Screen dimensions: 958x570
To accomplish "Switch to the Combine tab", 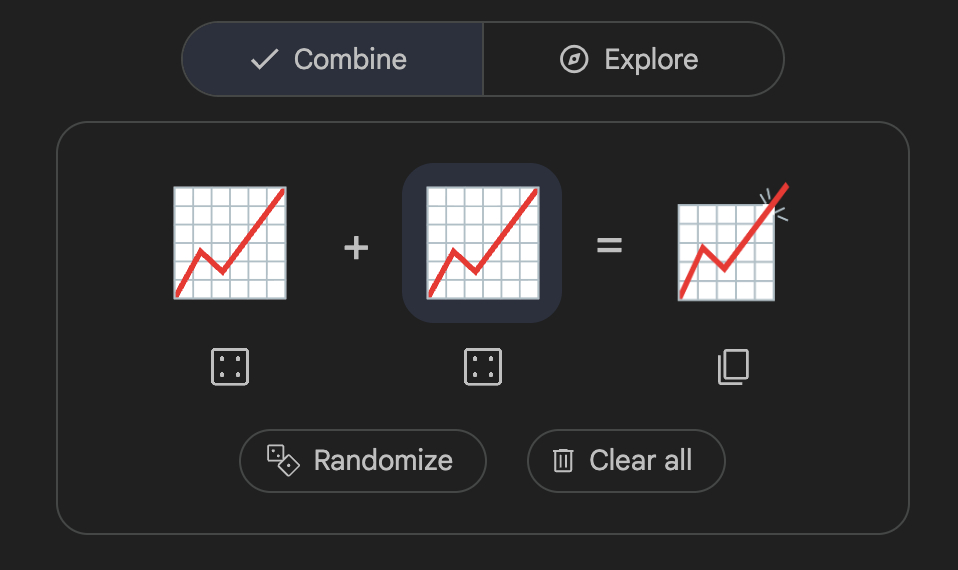I will [332, 59].
